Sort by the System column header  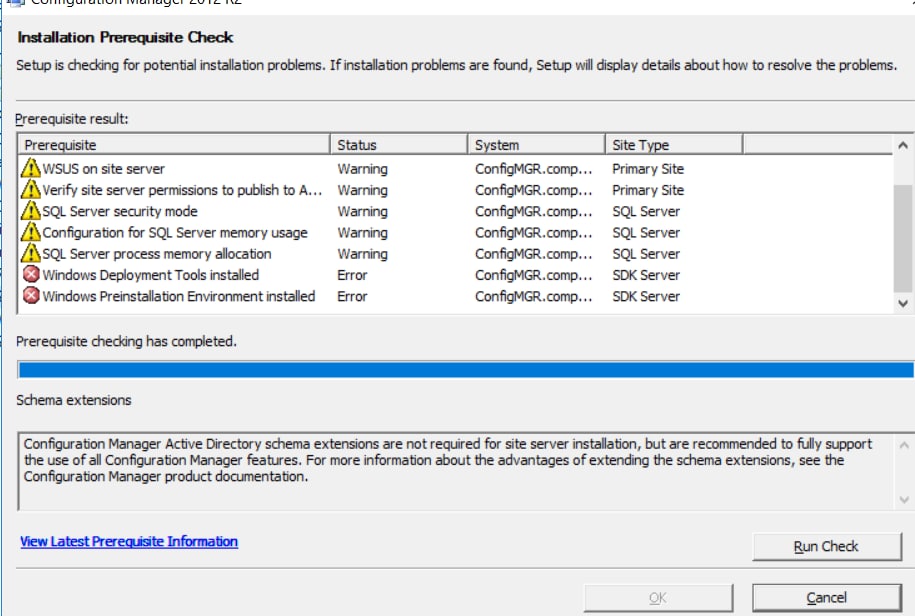[x=536, y=145]
